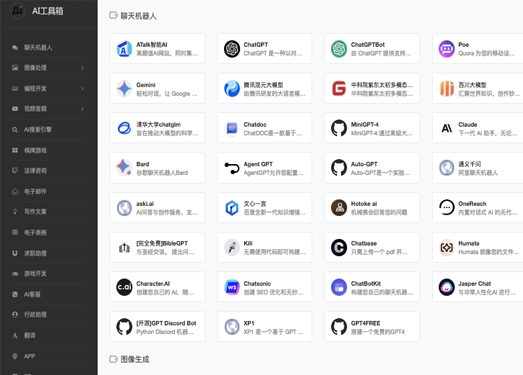Open the aski.ai card title
Image resolution: width=523 pixels, height=375 pixels.
pos(145,204)
